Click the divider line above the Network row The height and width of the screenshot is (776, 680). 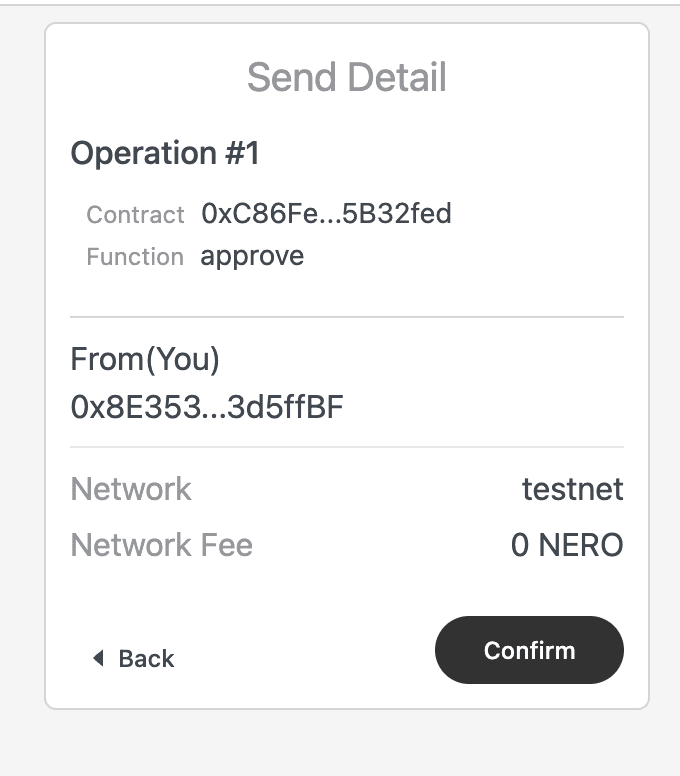tap(346, 447)
